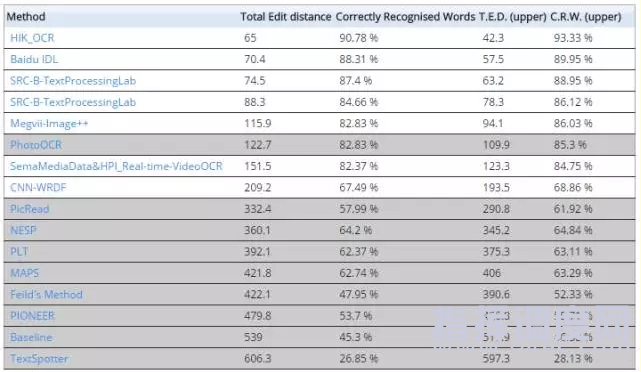
Task: Open the Megvii-Image++ method link
Action: [x=49, y=123]
